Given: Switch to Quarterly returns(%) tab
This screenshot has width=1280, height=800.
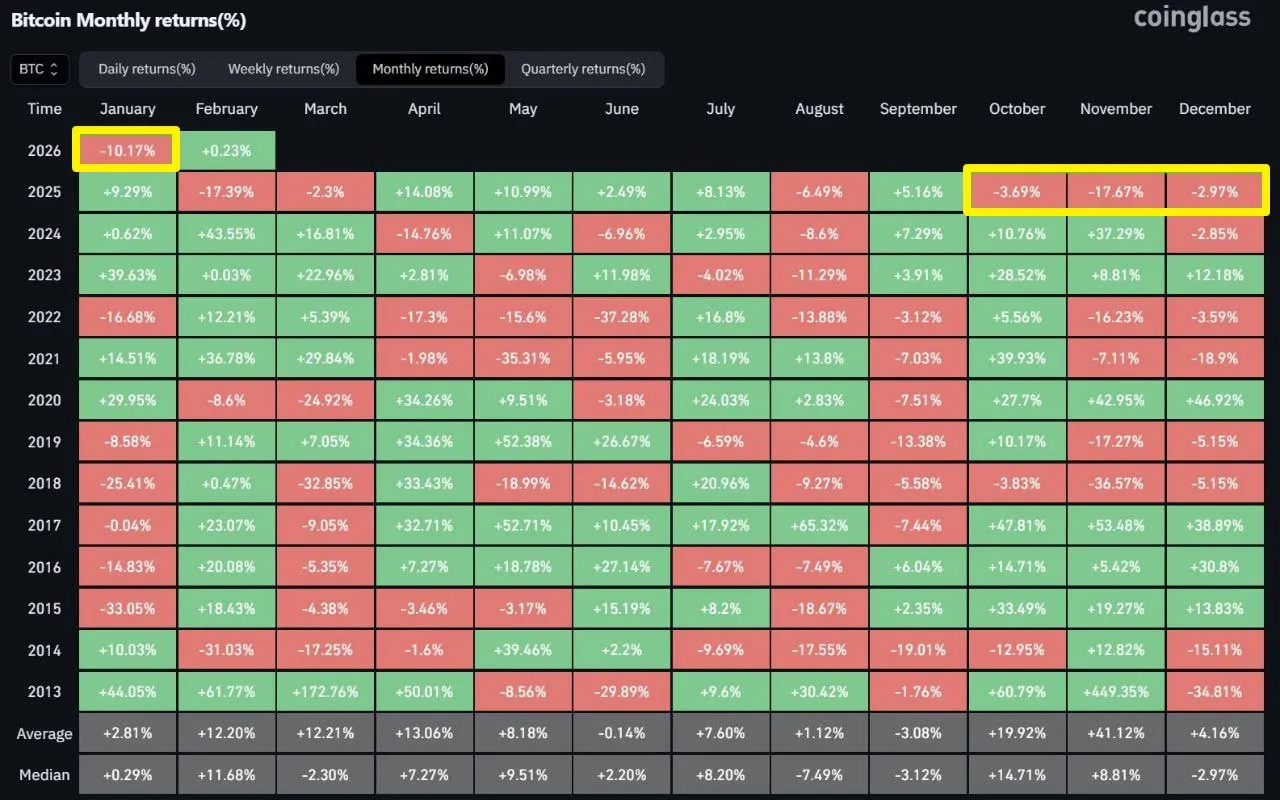Looking at the screenshot, I should 583,69.
